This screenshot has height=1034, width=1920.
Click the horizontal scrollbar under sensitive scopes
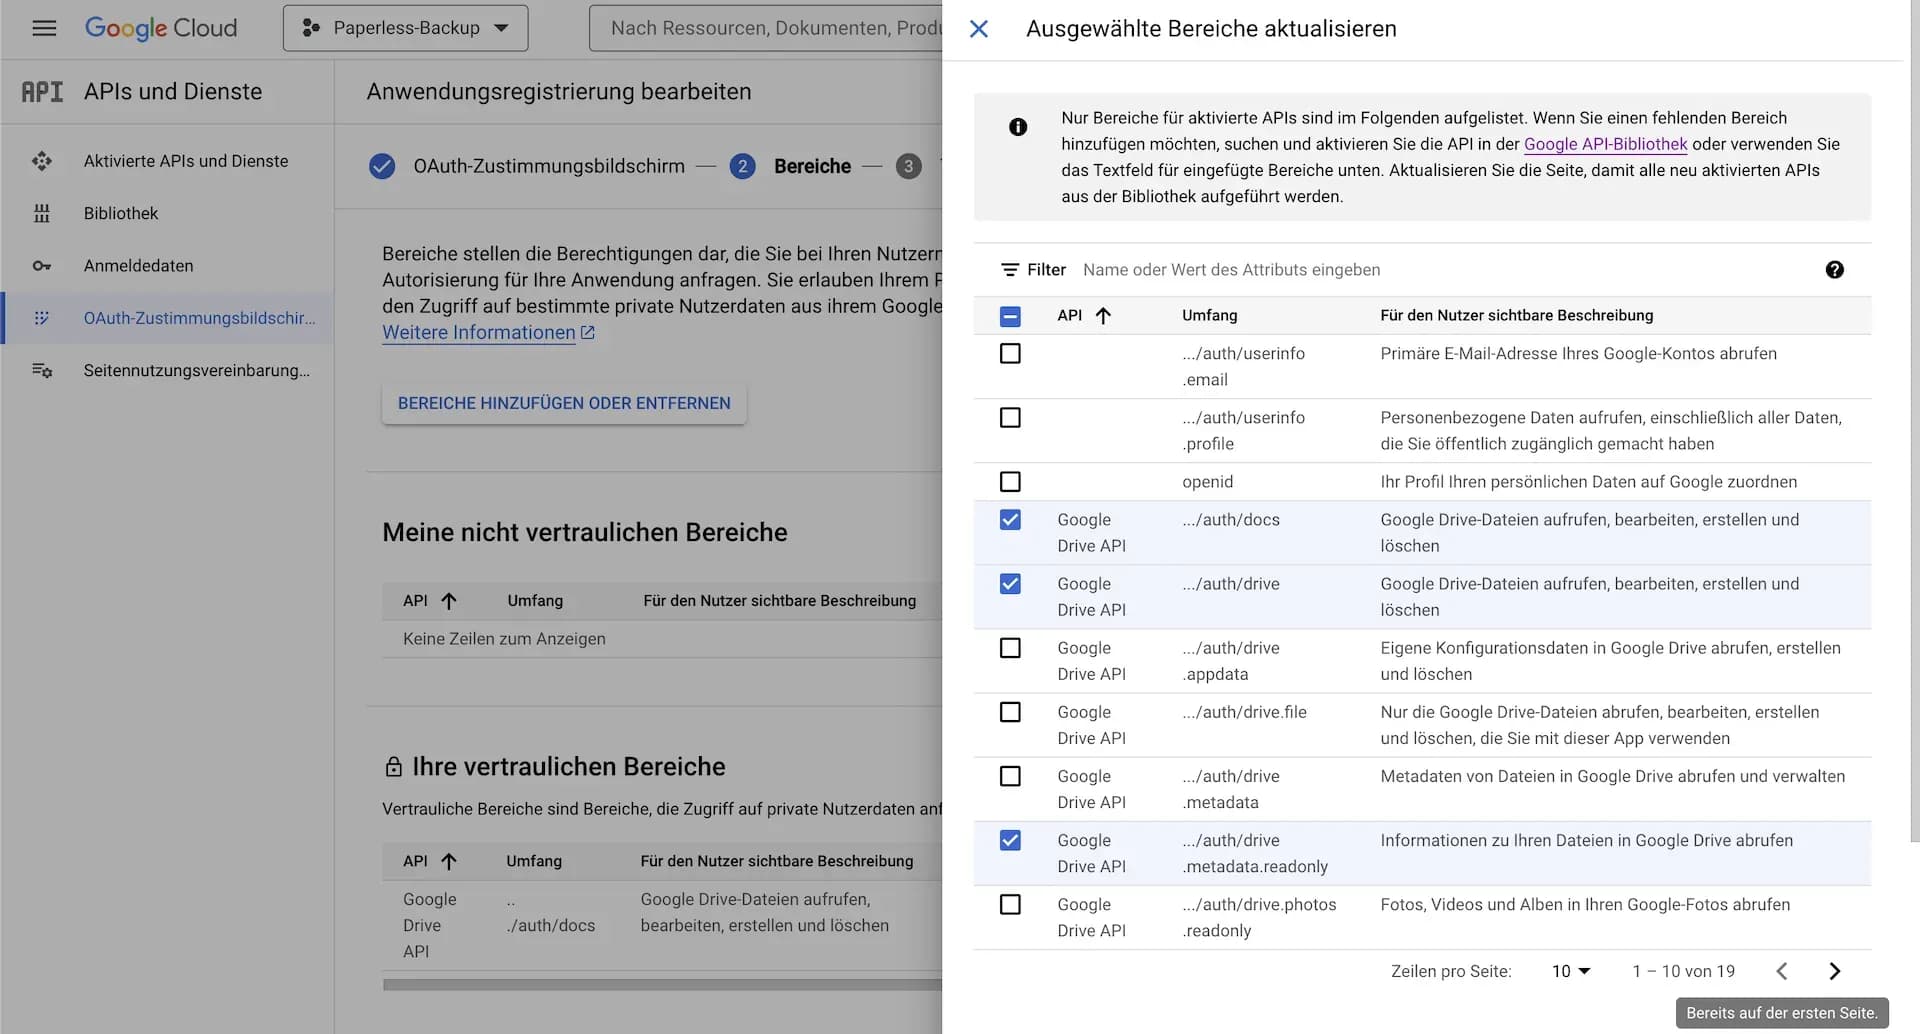(x=662, y=985)
